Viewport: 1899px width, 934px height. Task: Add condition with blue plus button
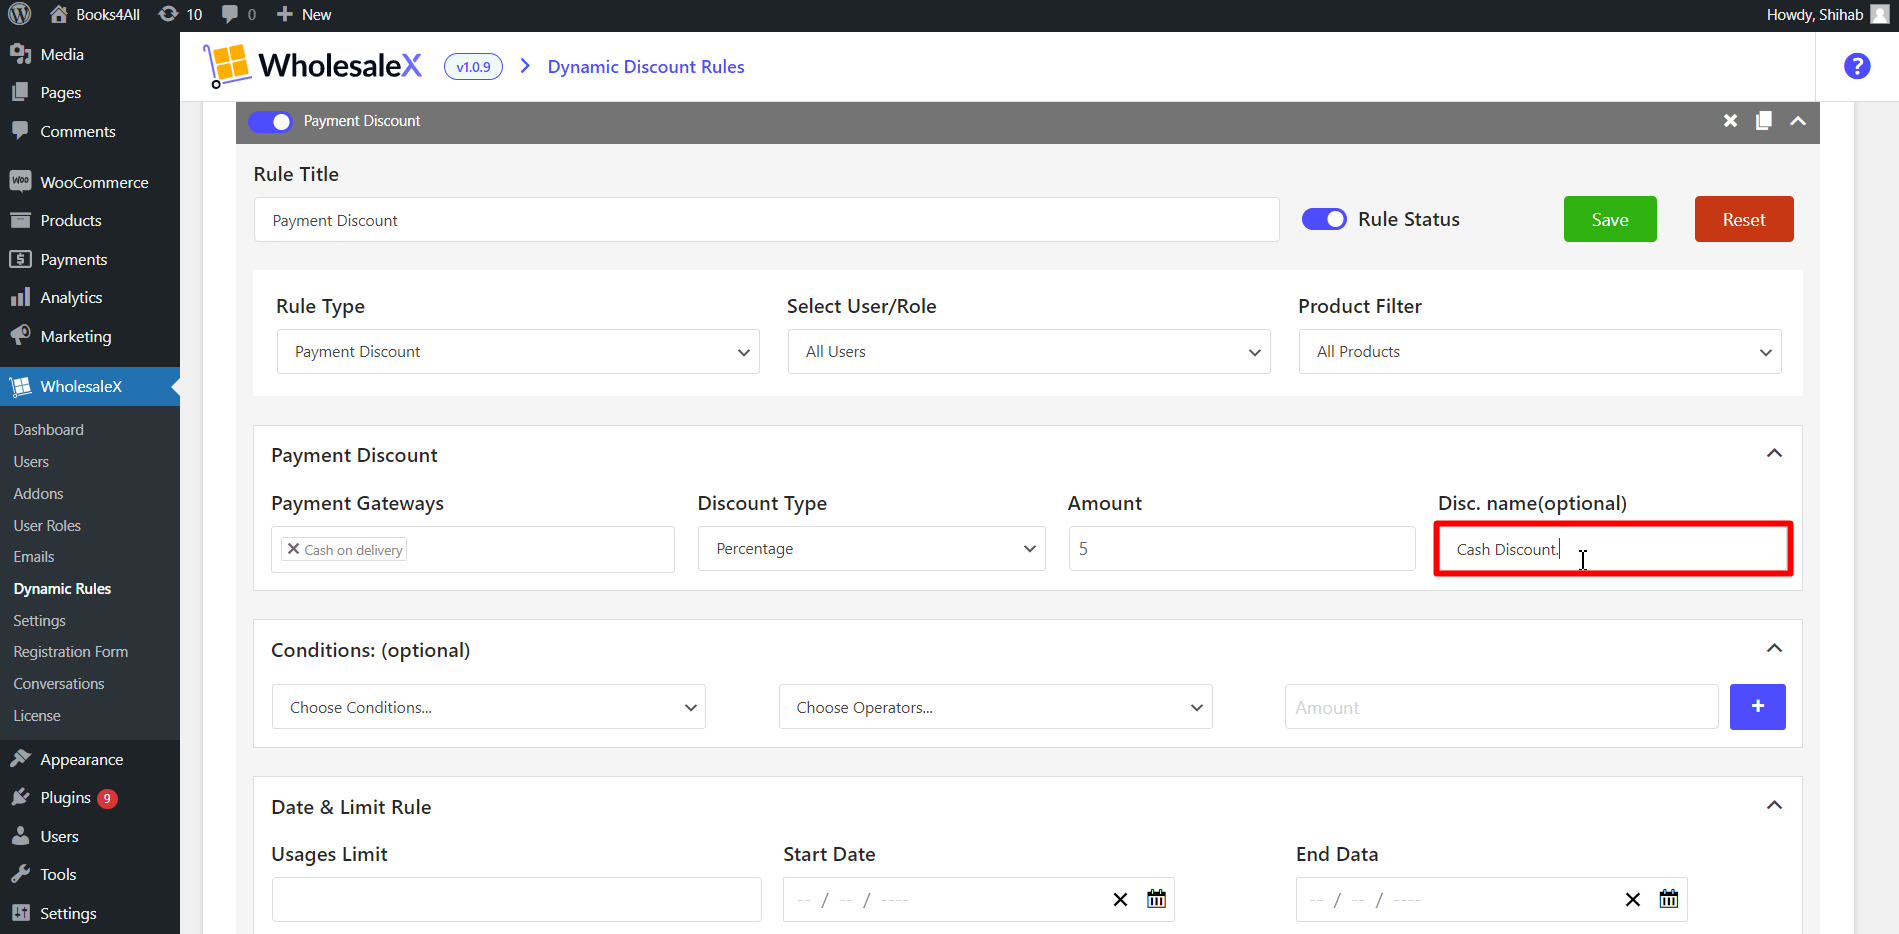[x=1757, y=707]
